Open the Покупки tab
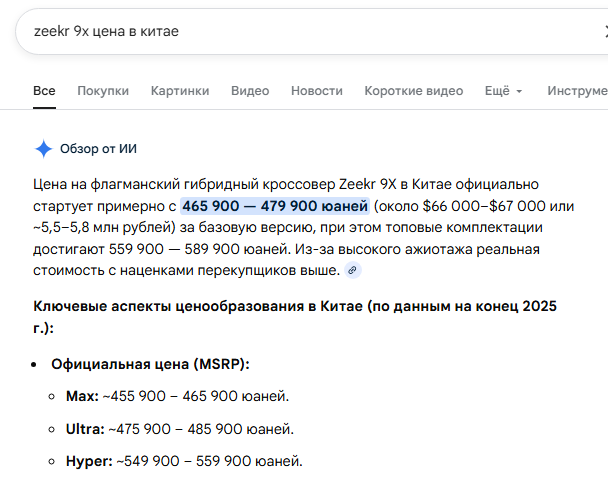This screenshot has height=482, width=608. [103, 91]
